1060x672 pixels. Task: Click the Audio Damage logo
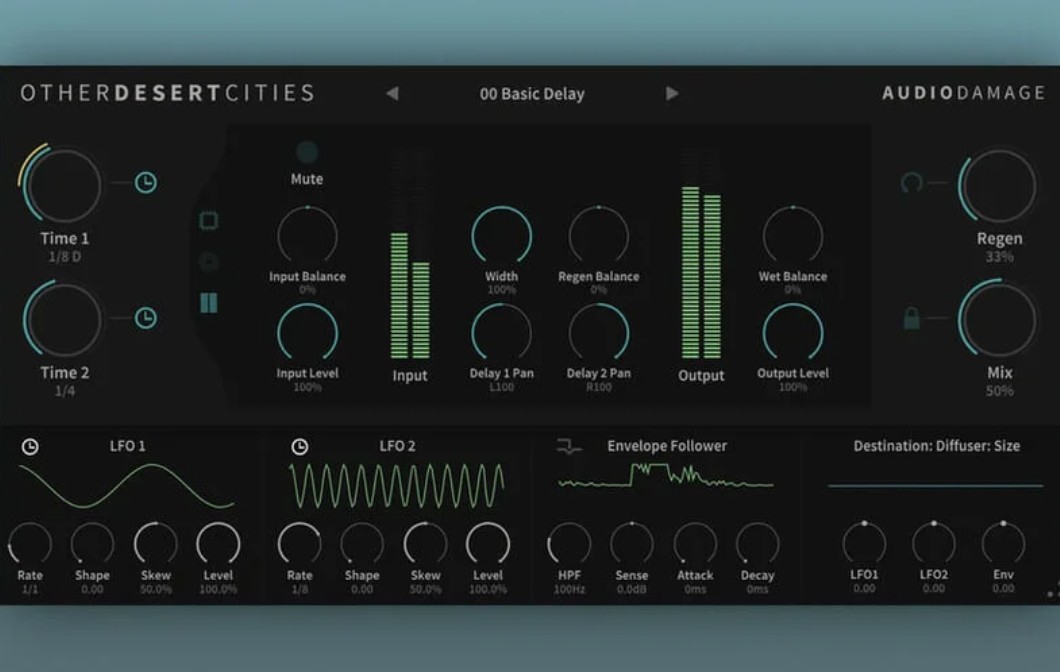click(x=962, y=93)
